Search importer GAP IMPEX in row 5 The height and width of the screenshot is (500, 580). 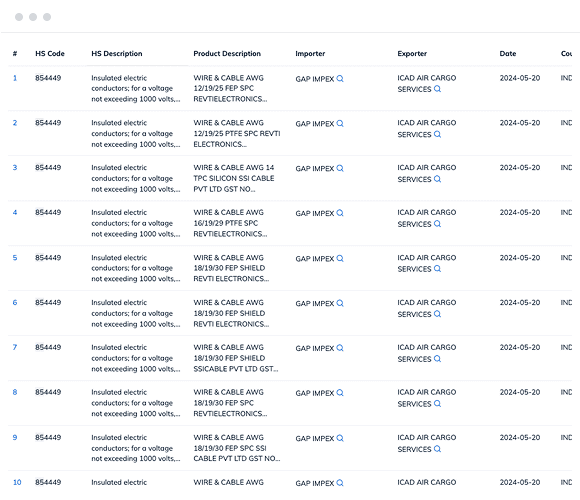340,259
